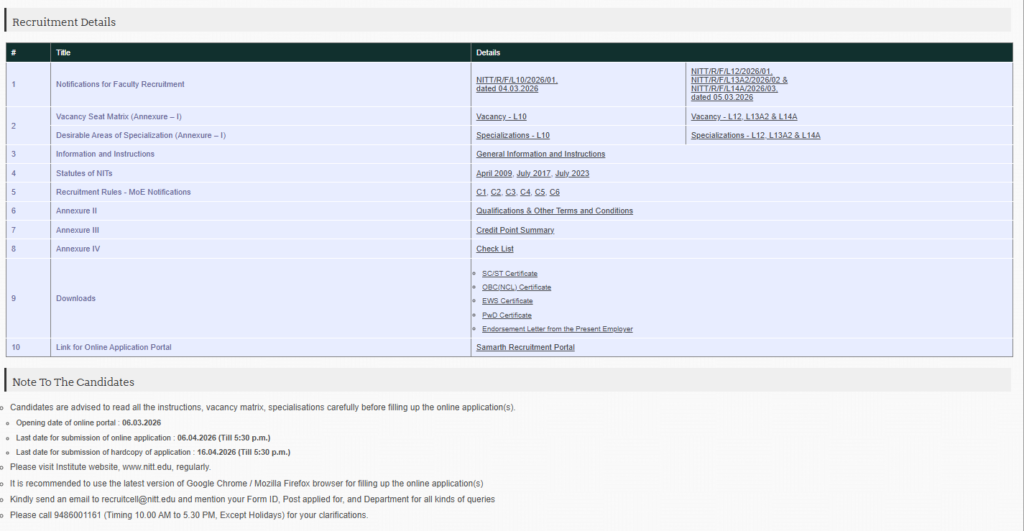Screen dimensions: 1024x531
Task: Open the NITT/R/F/L10/2026/01 notification link
Action: (516, 80)
